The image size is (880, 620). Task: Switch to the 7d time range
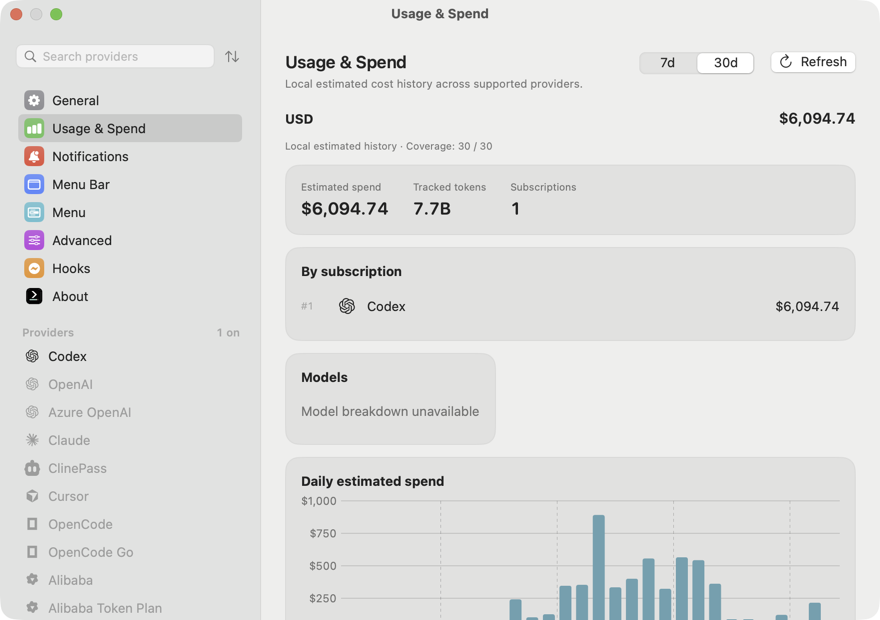[667, 62]
